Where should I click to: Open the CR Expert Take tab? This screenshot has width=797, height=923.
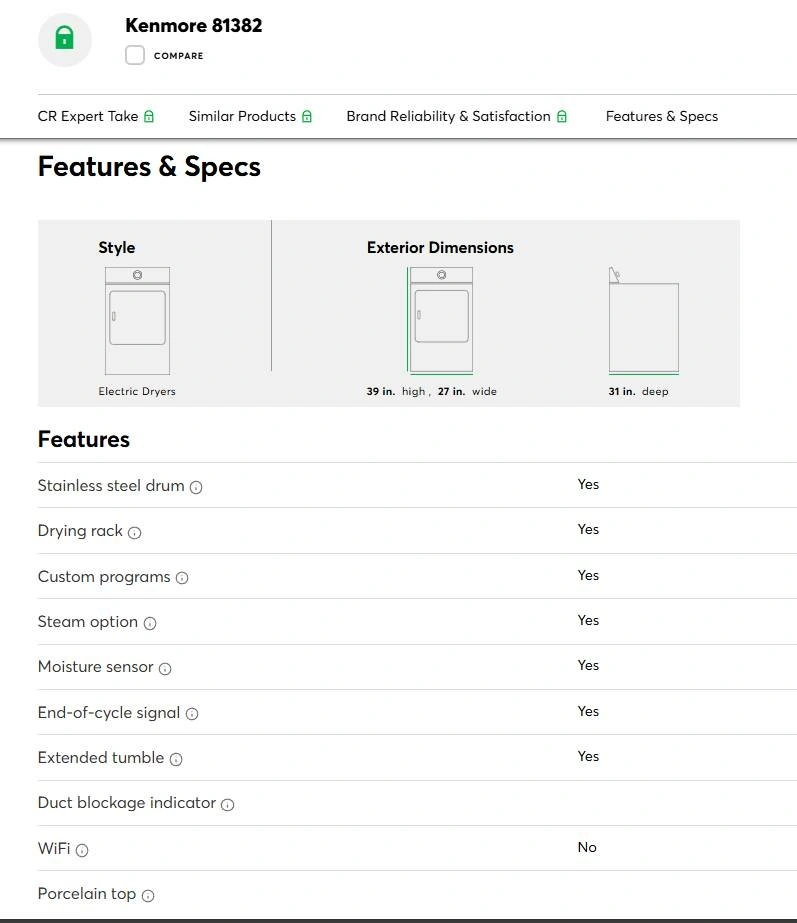coord(96,116)
